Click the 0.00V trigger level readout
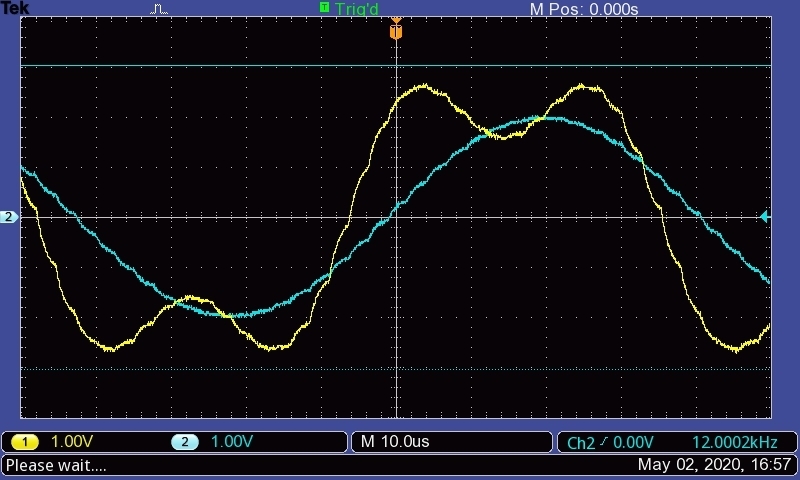This screenshot has height=480, width=800. [x=632, y=442]
